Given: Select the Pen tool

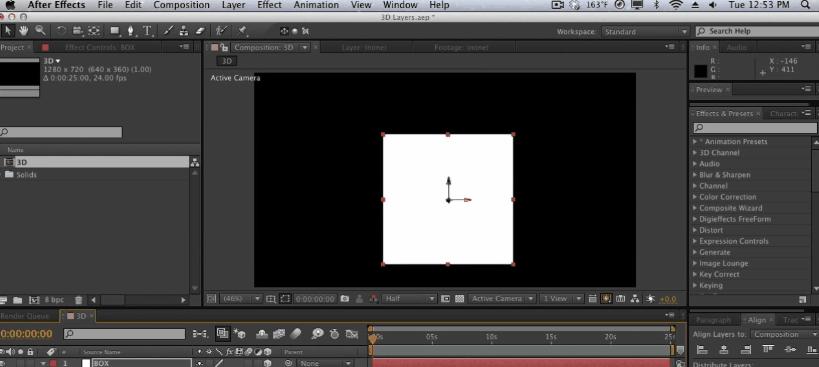Looking at the screenshot, I should coord(131,31).
